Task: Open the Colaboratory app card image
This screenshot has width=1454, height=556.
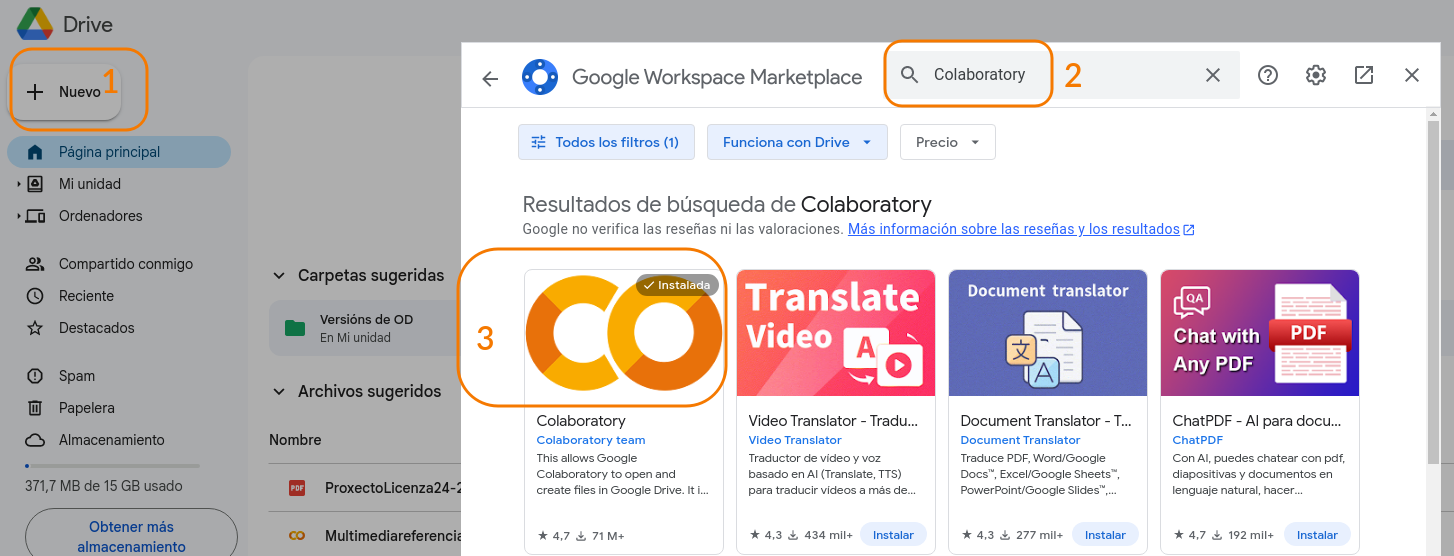Action: [624, 333]
